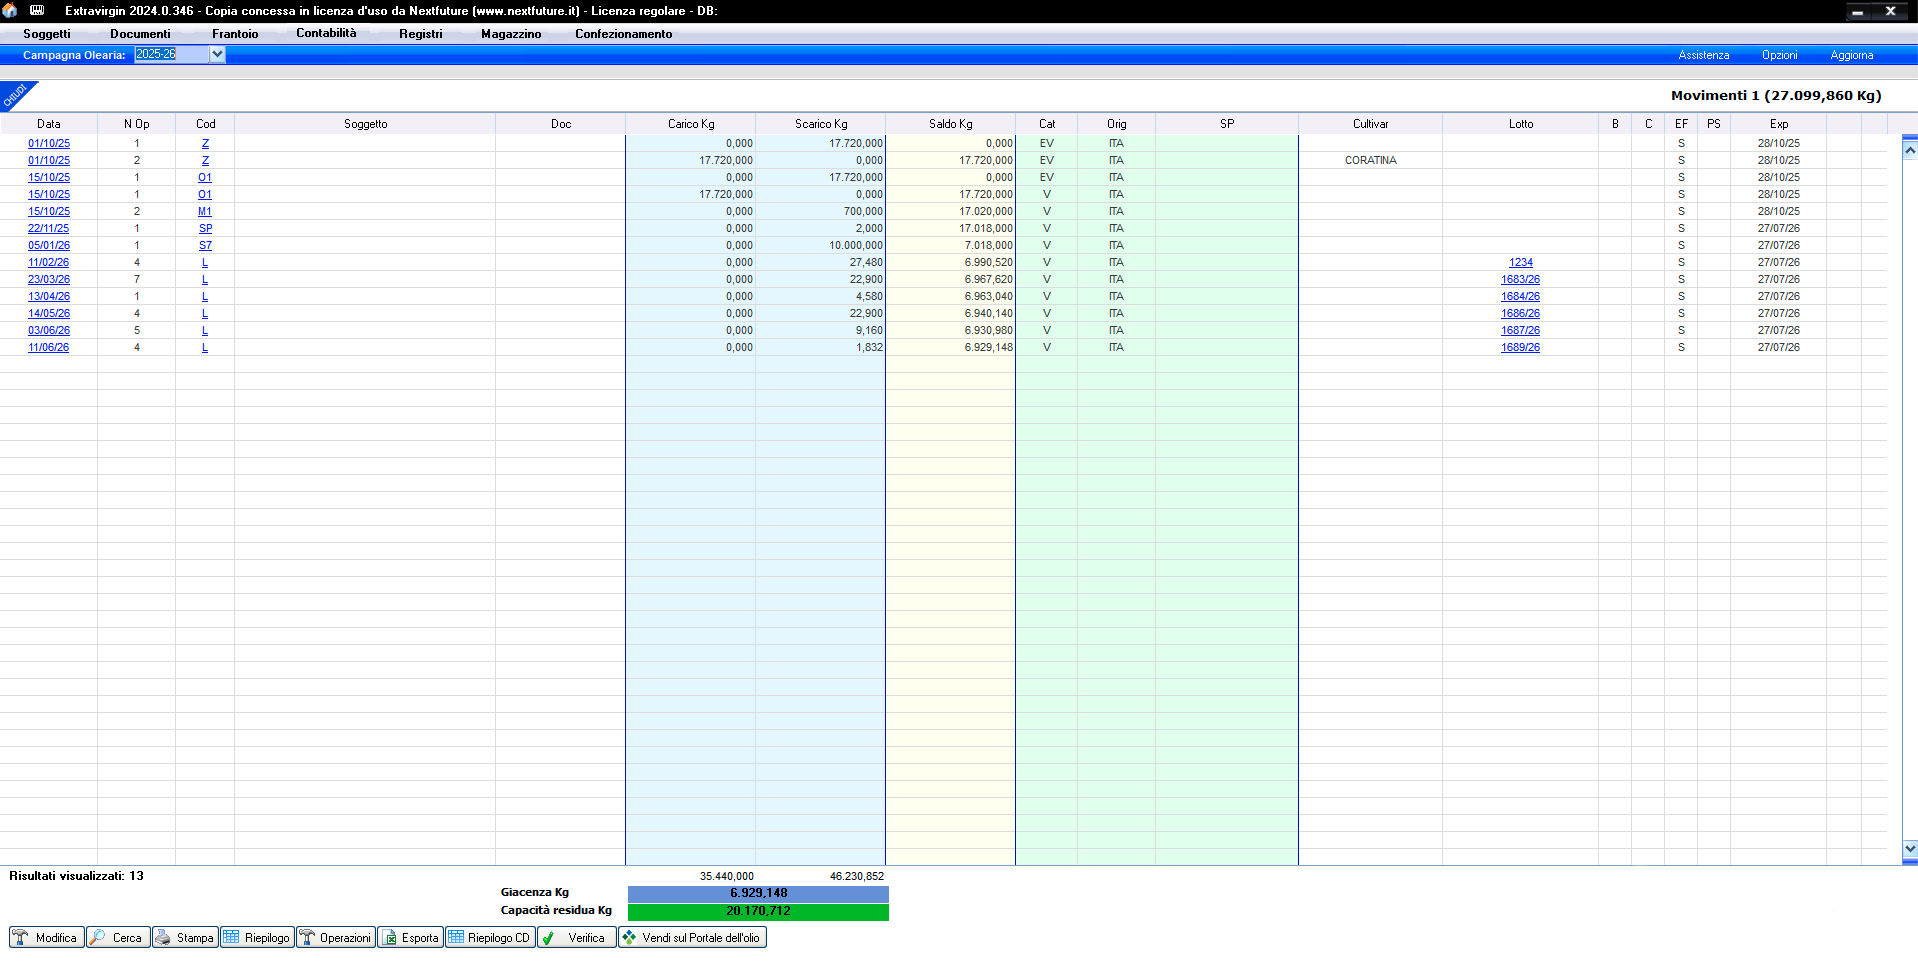1918x961 pixels.
Task: Click the Saldo Kg column header
Action: [950, 124]
